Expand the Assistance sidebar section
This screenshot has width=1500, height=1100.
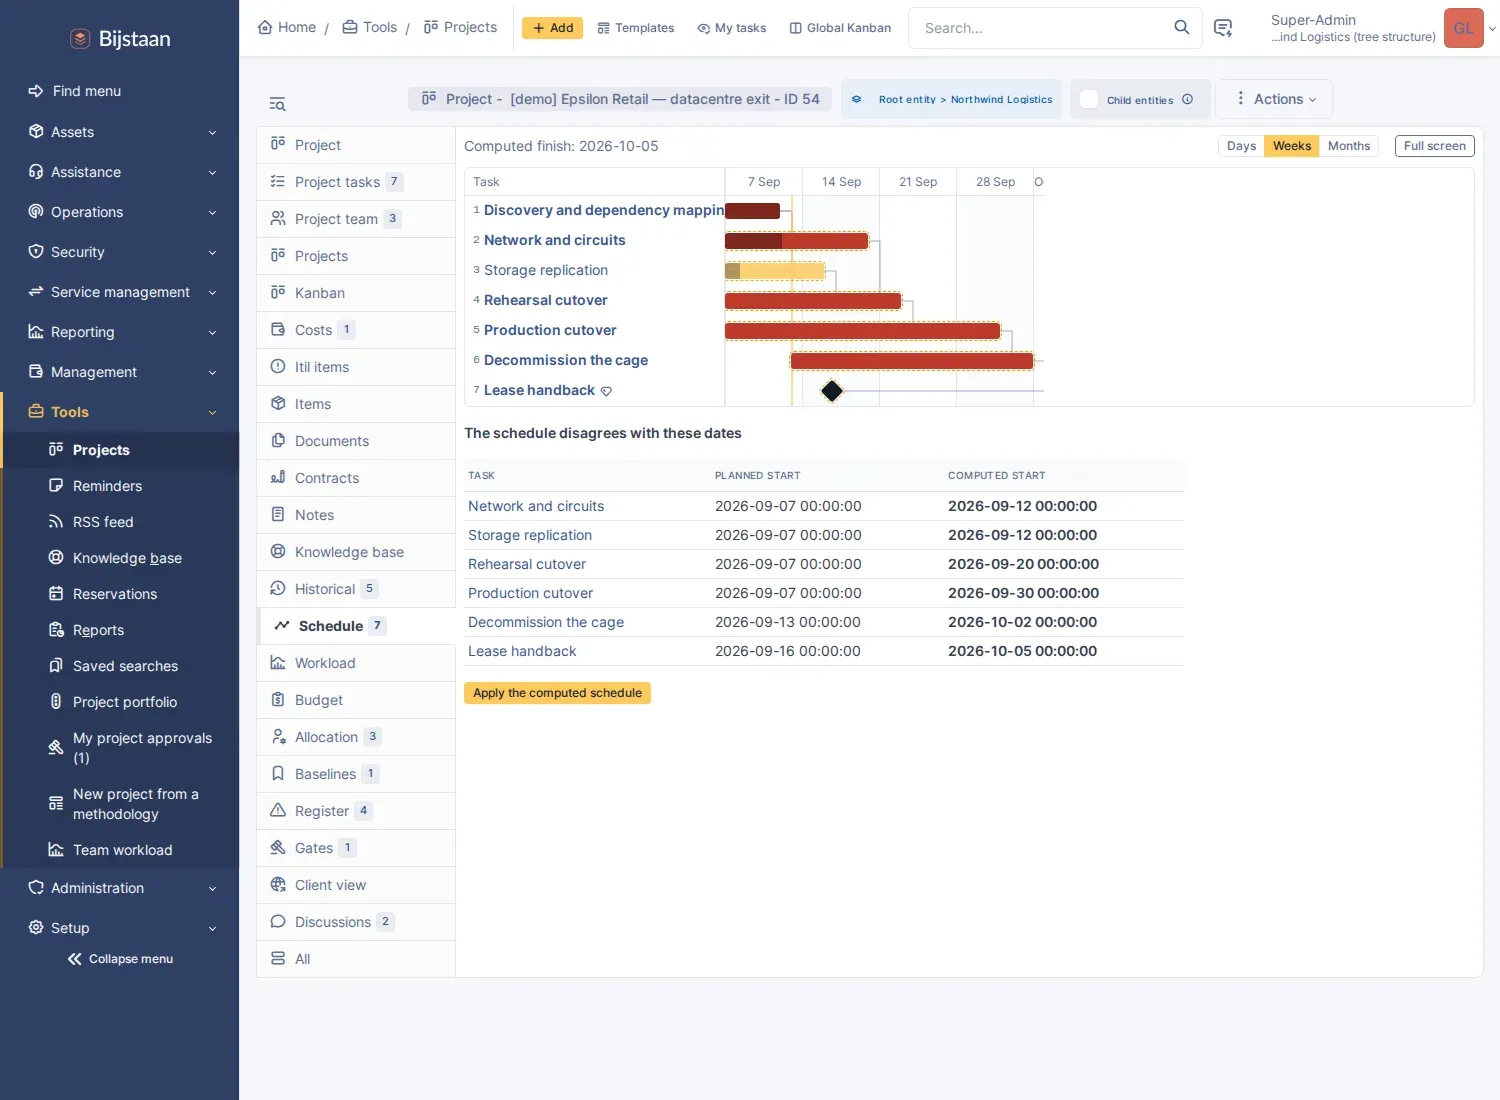click(120, 172)
